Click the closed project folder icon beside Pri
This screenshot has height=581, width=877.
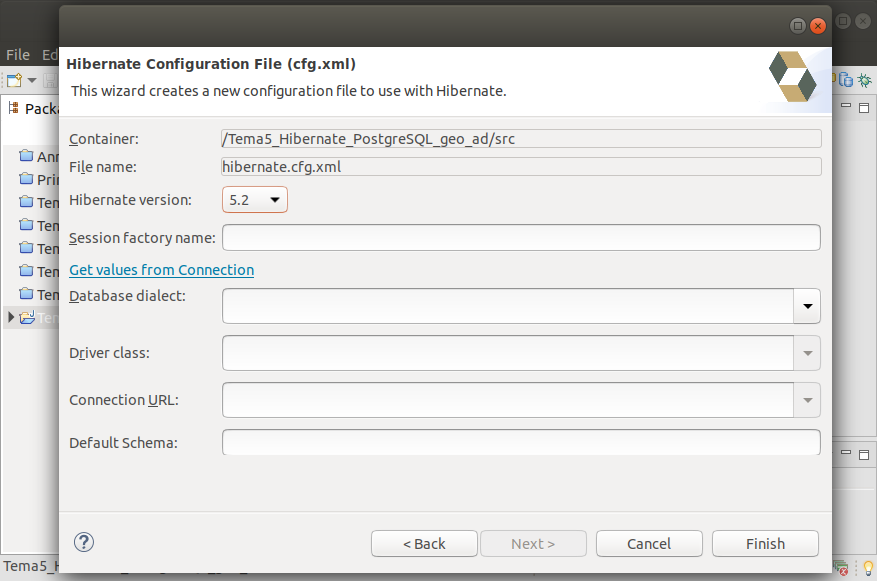click(26, 178)
